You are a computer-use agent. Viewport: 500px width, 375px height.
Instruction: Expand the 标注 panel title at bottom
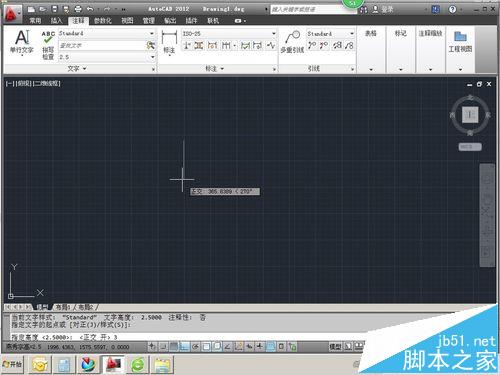[214, 69]
